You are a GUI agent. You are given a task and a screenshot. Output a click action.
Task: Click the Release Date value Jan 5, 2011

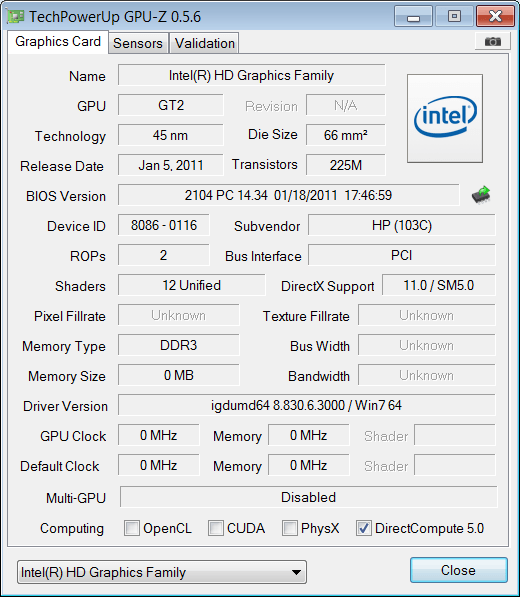click(x=171, y=165)
